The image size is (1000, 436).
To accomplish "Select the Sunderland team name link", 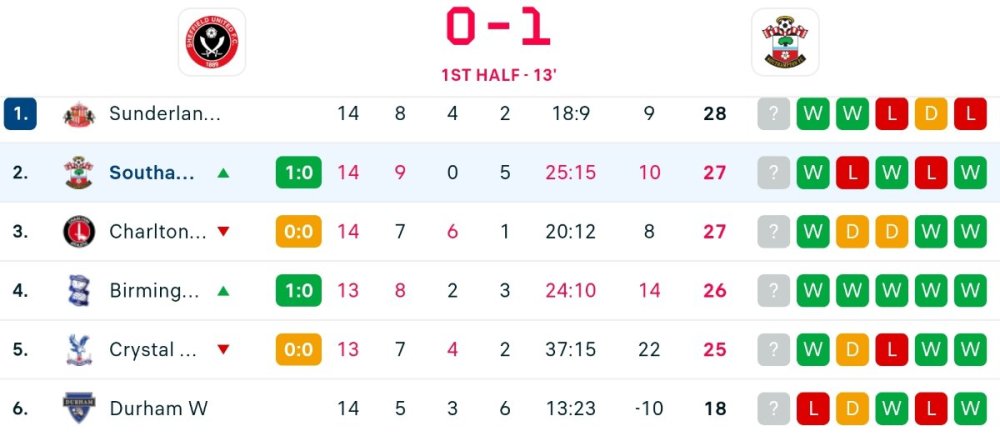I will [x=164, y=114].
